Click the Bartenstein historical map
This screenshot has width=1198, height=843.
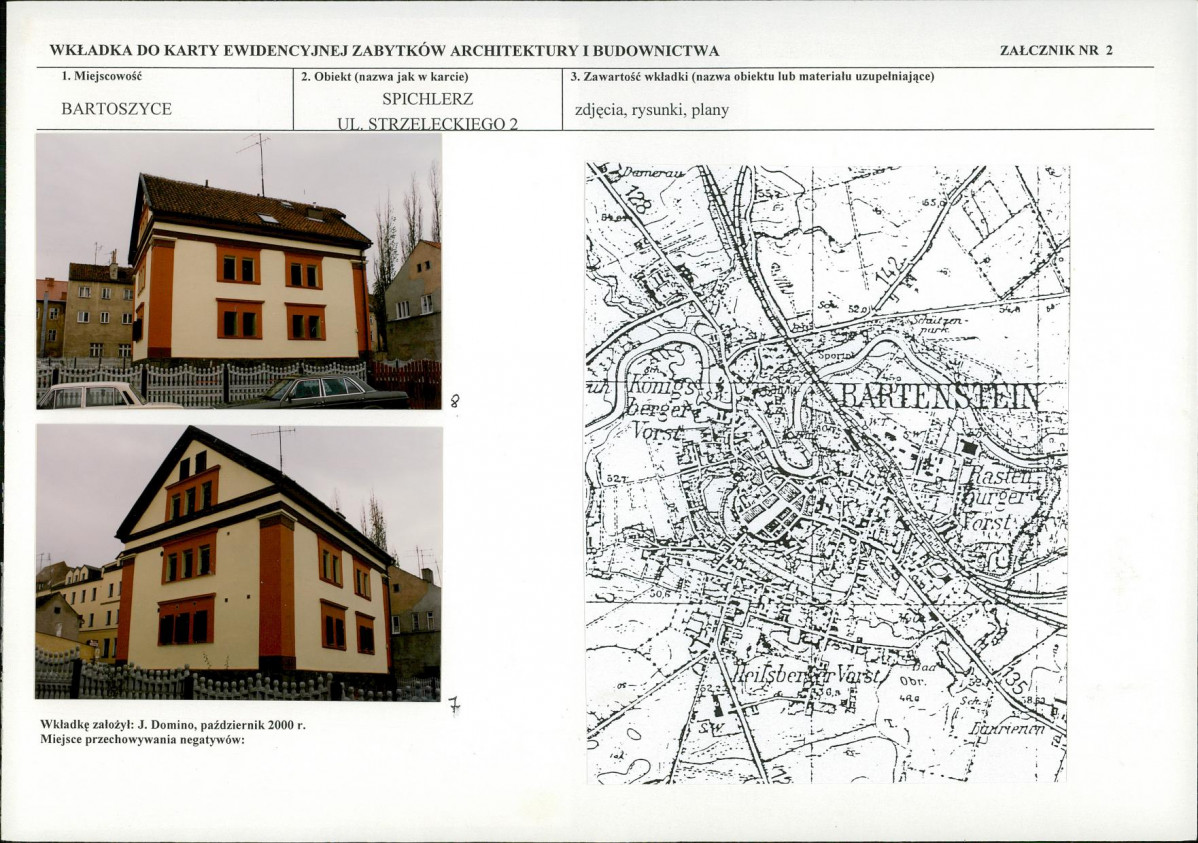point(827,473)
